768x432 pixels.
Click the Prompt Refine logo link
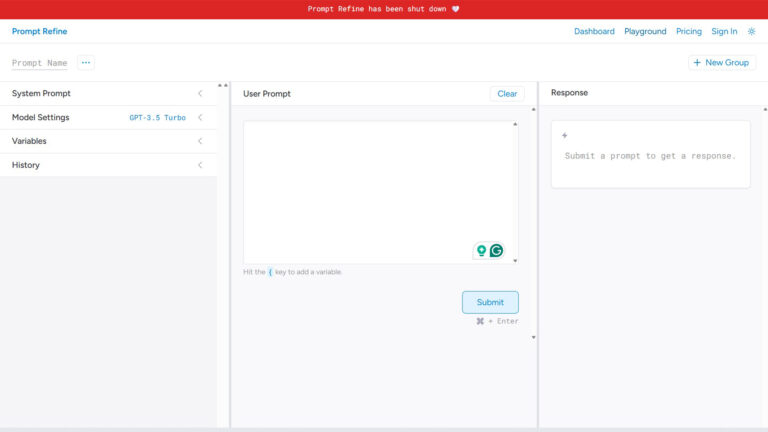(40, 31)
